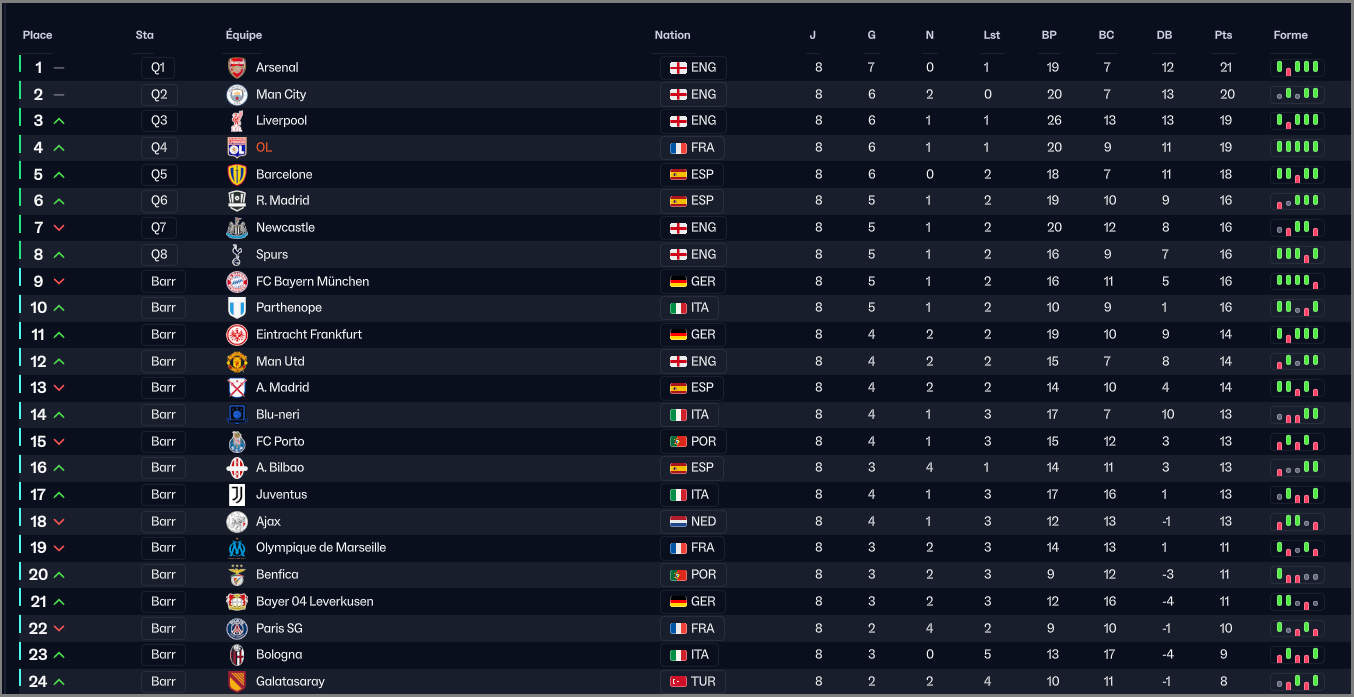1354x697 pixels.
Task: Open the Barcelone team name link
Action: pos(284,175)
